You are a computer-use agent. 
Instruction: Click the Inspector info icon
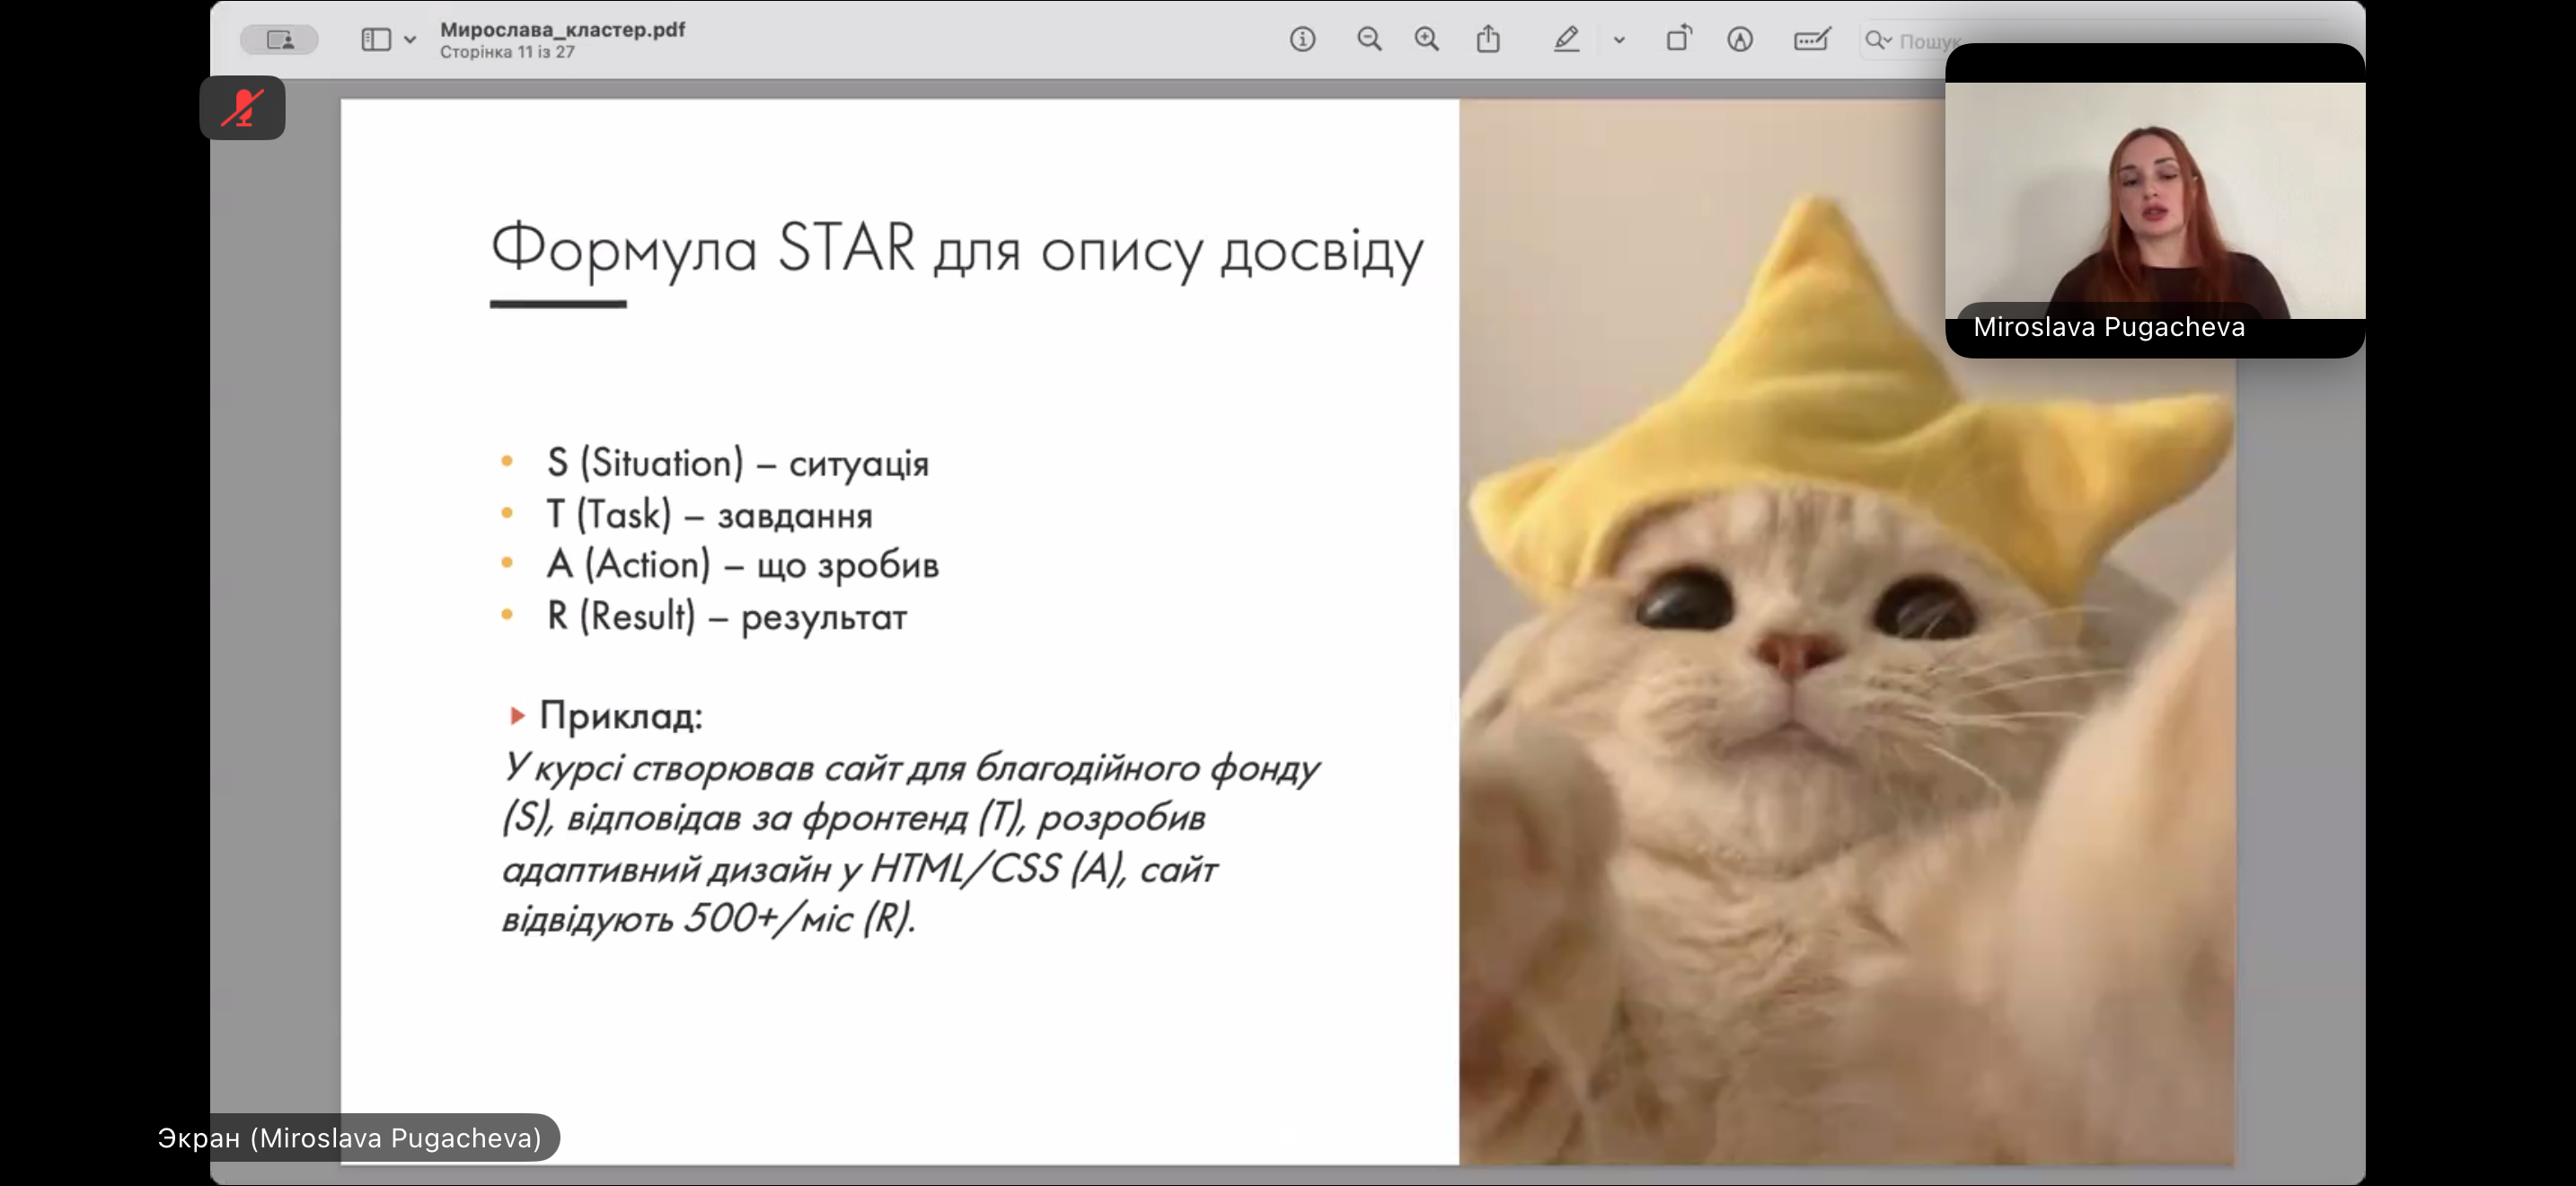click(1302, 39)
